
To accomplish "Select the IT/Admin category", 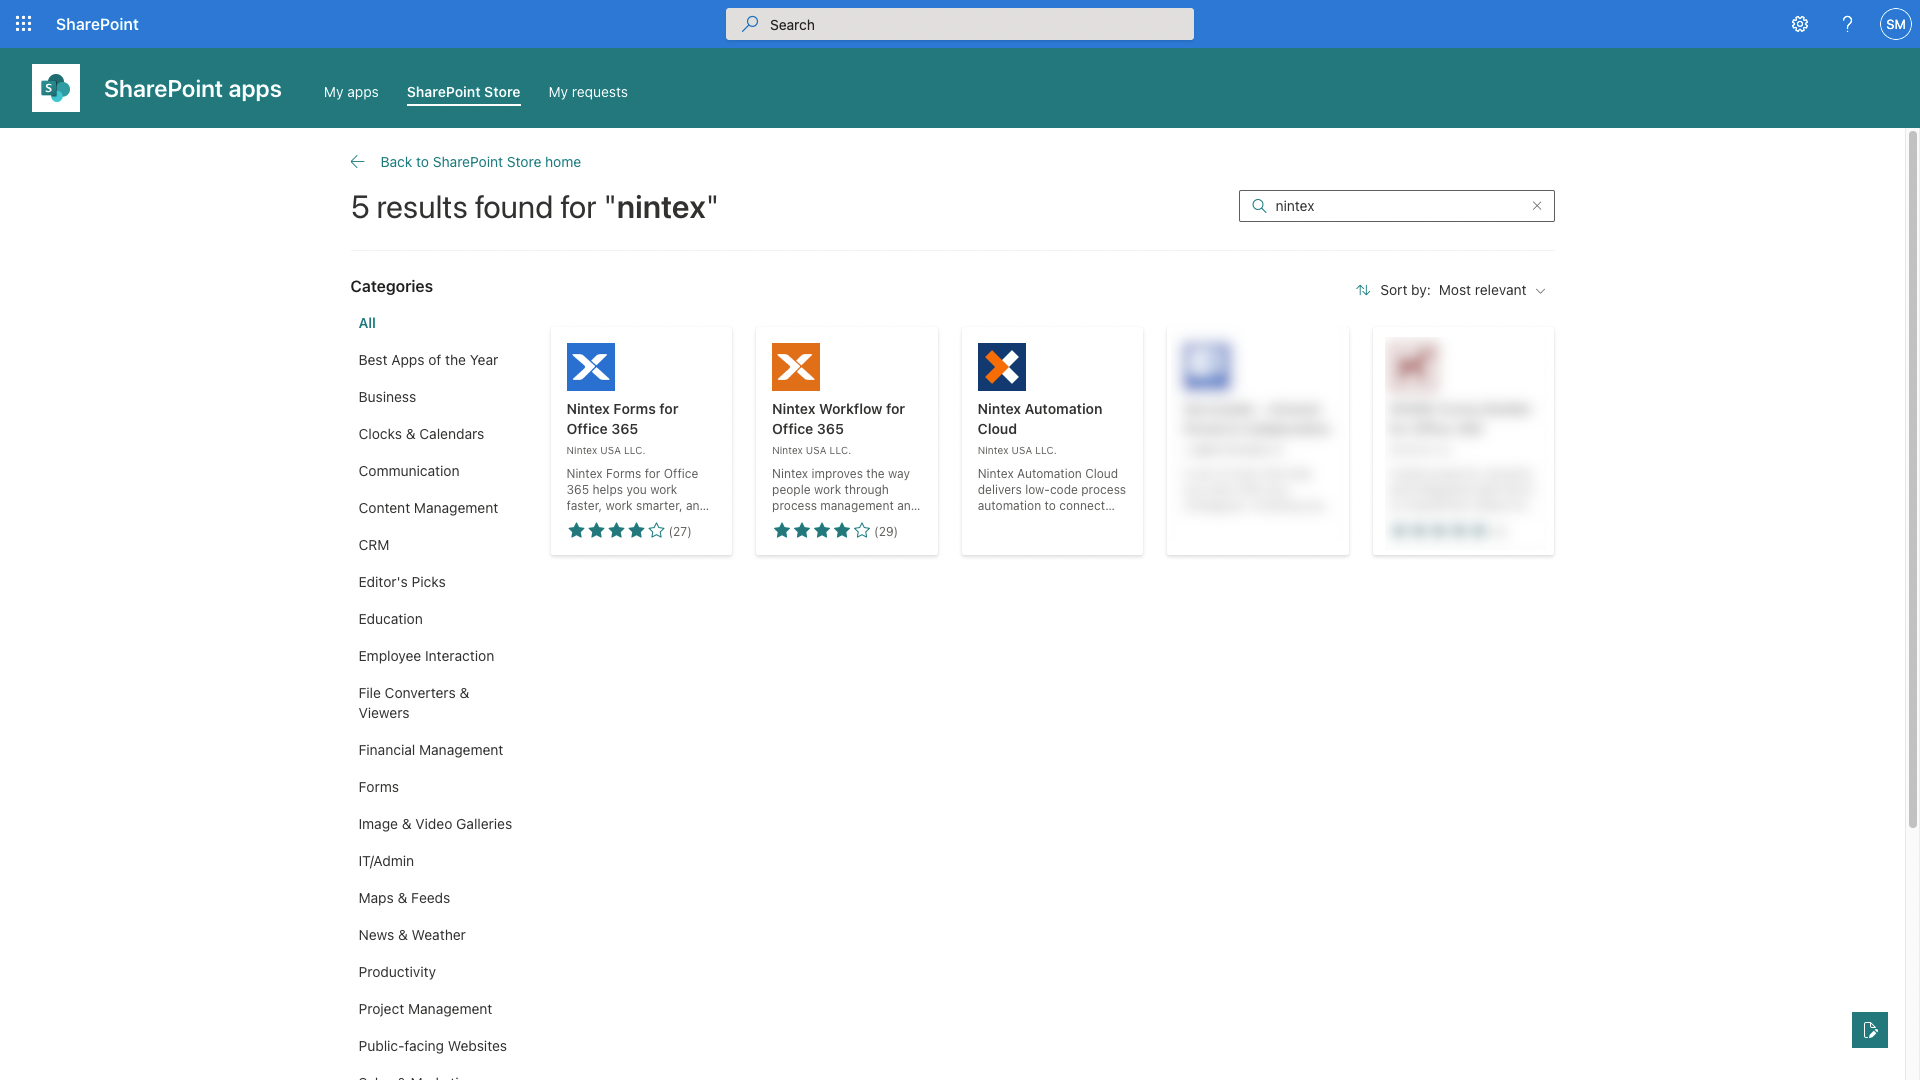I will [386, 861].
